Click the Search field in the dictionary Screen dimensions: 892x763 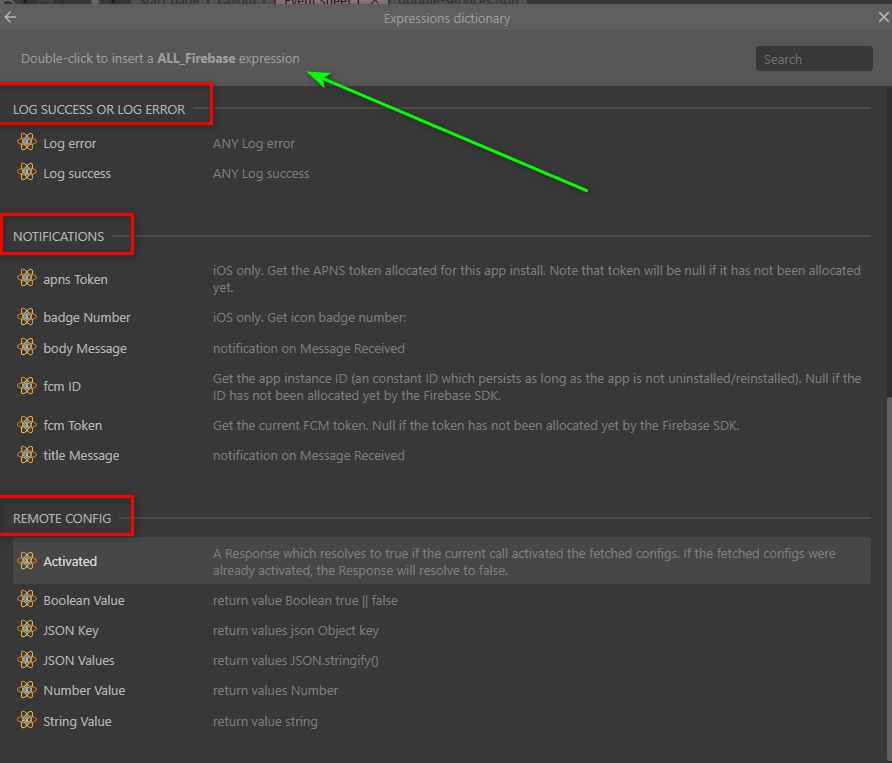pos(813,59)
